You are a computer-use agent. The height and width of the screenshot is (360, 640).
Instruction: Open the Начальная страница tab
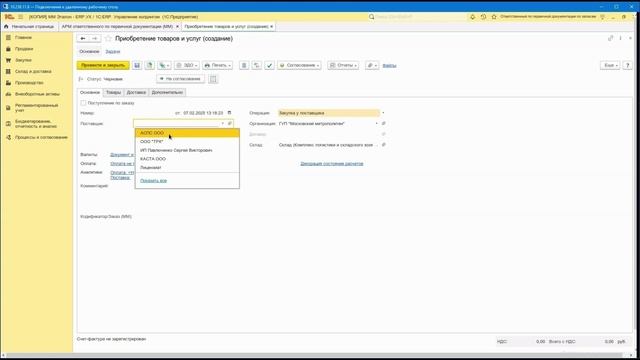tap(29, 26)
